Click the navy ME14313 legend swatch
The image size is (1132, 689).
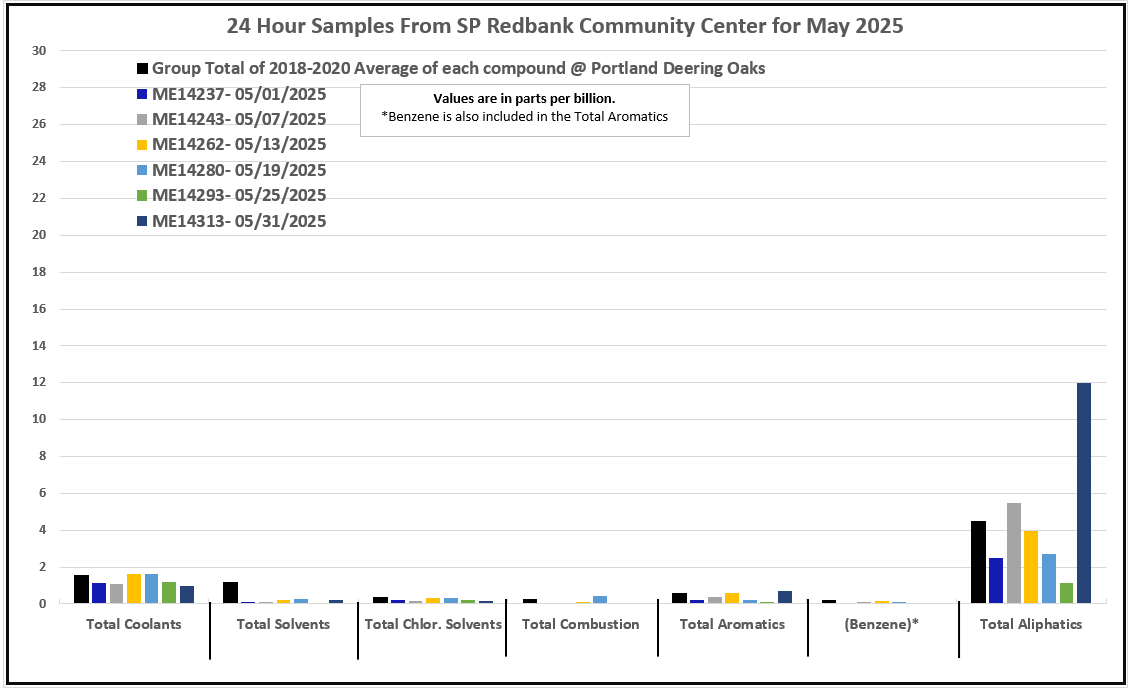[x=143, y=222]
